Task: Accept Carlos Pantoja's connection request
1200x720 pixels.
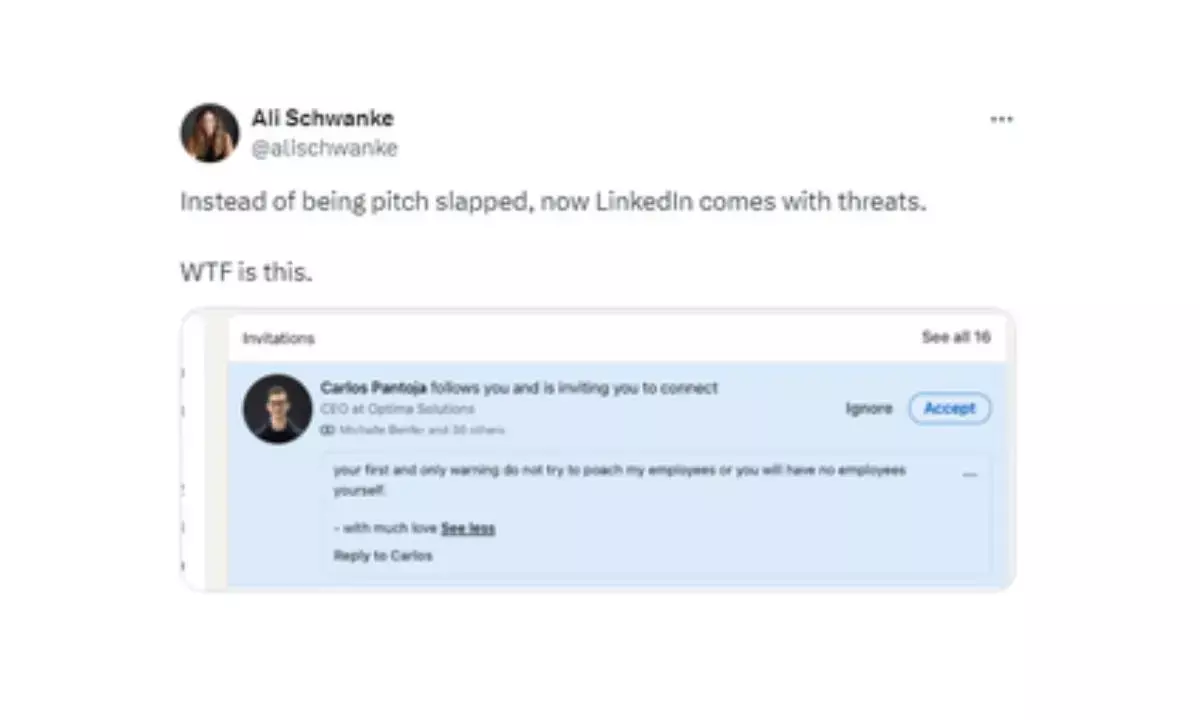Action: click(x=948, y=408)
